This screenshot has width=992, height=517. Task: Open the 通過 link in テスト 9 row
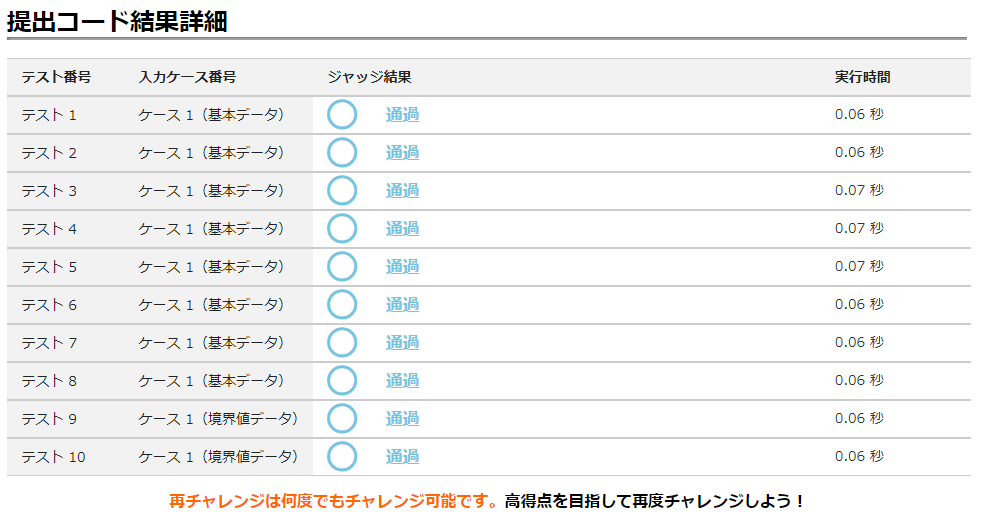(402, 419)
